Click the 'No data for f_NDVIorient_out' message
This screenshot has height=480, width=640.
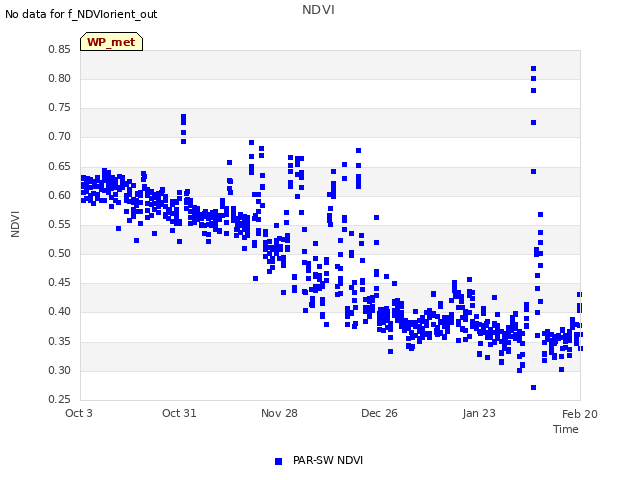(x=81, y=14)
